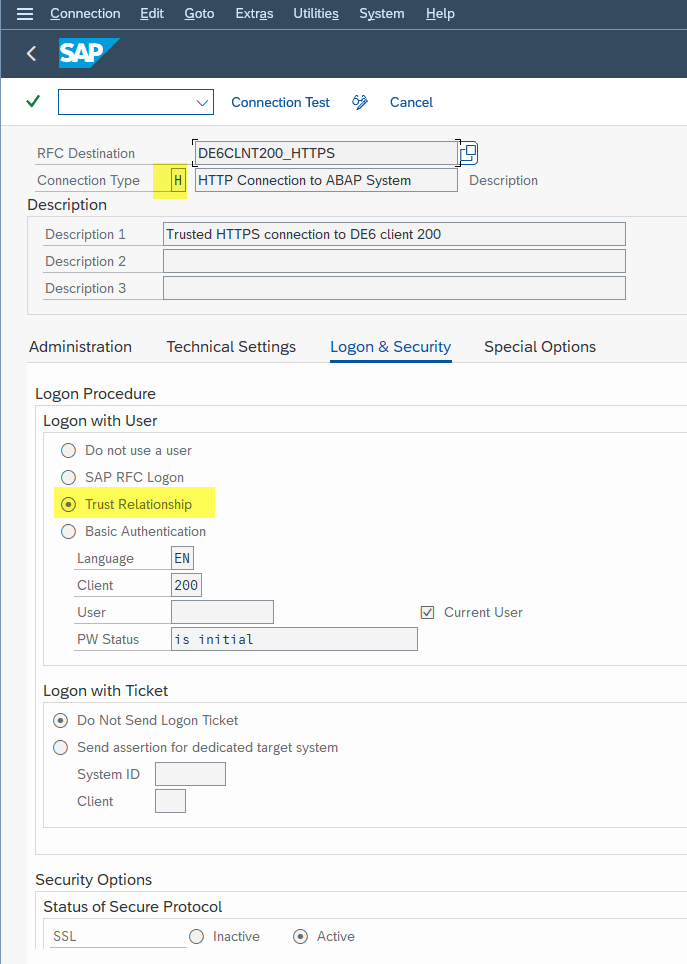This screenshot has height=964, width=687.
Task: Set SSL to Active
Action: pos(300,936)
